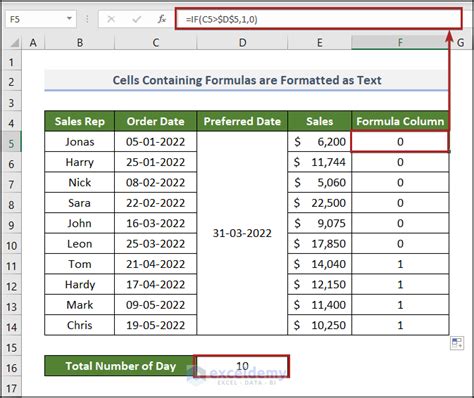Select formula cell in Chris row
Image resolution: width=474 pixels, height=398 pixels.
400,325
